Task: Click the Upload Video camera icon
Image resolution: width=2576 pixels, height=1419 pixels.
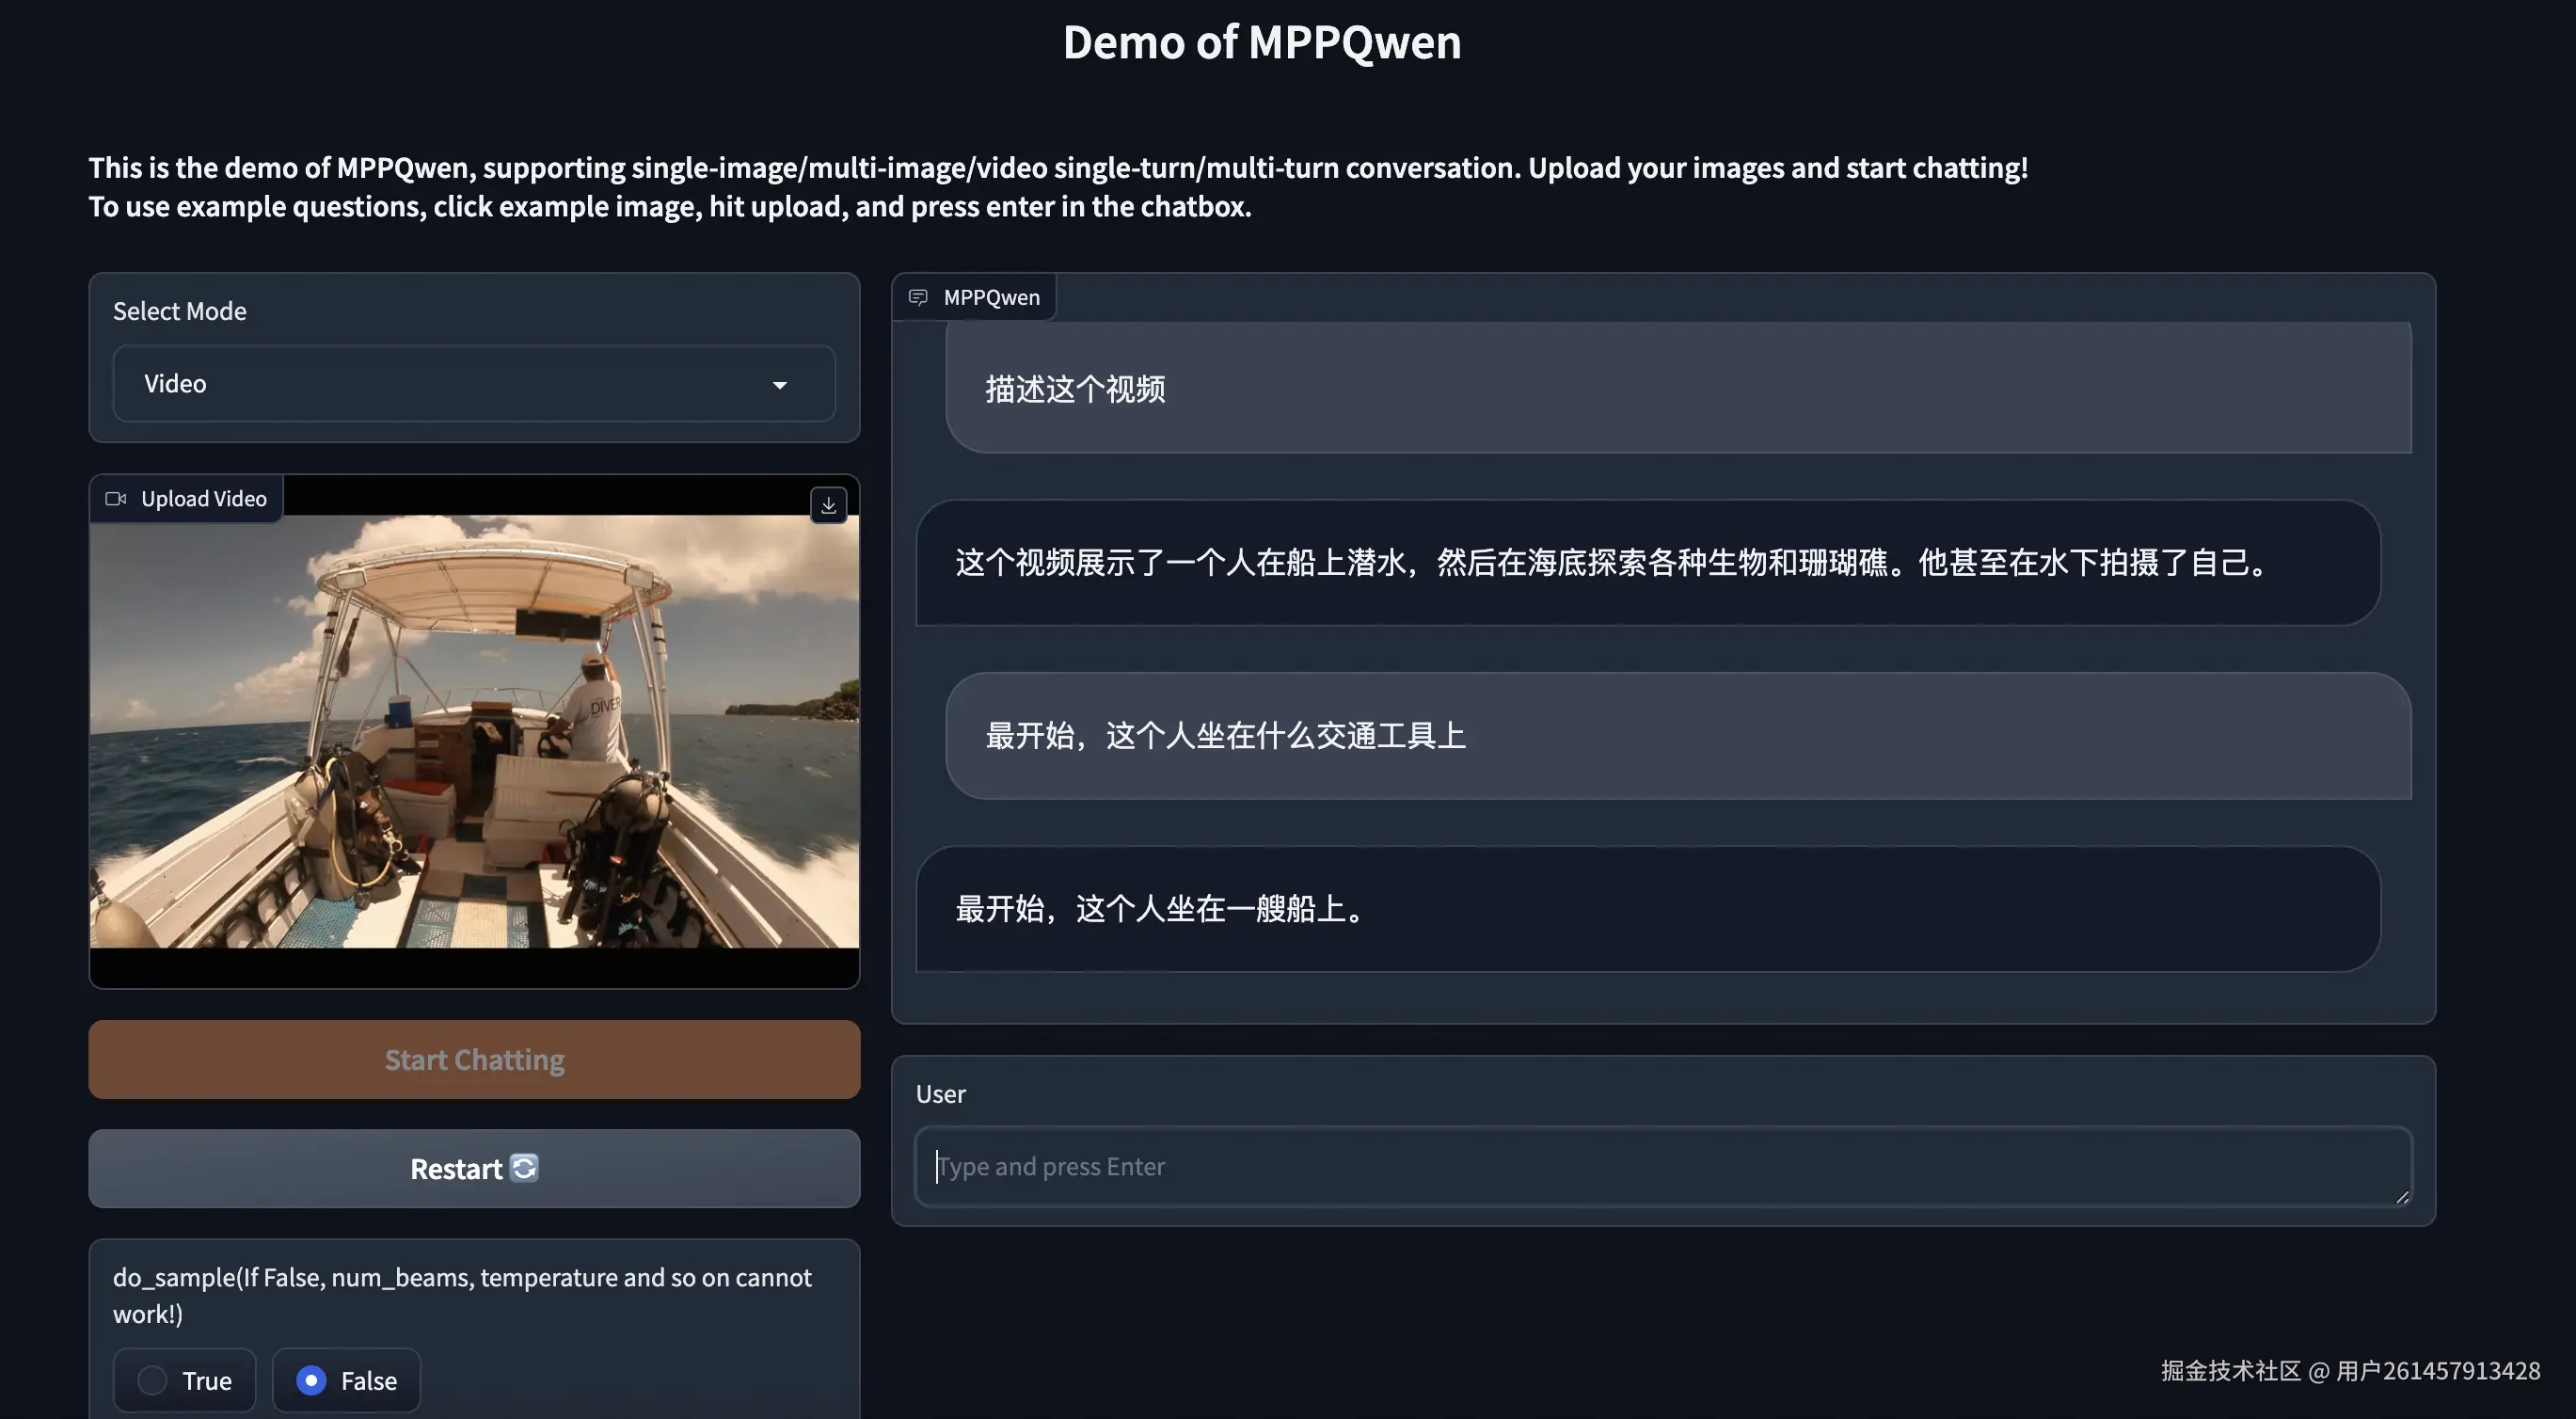Action: 116,498
